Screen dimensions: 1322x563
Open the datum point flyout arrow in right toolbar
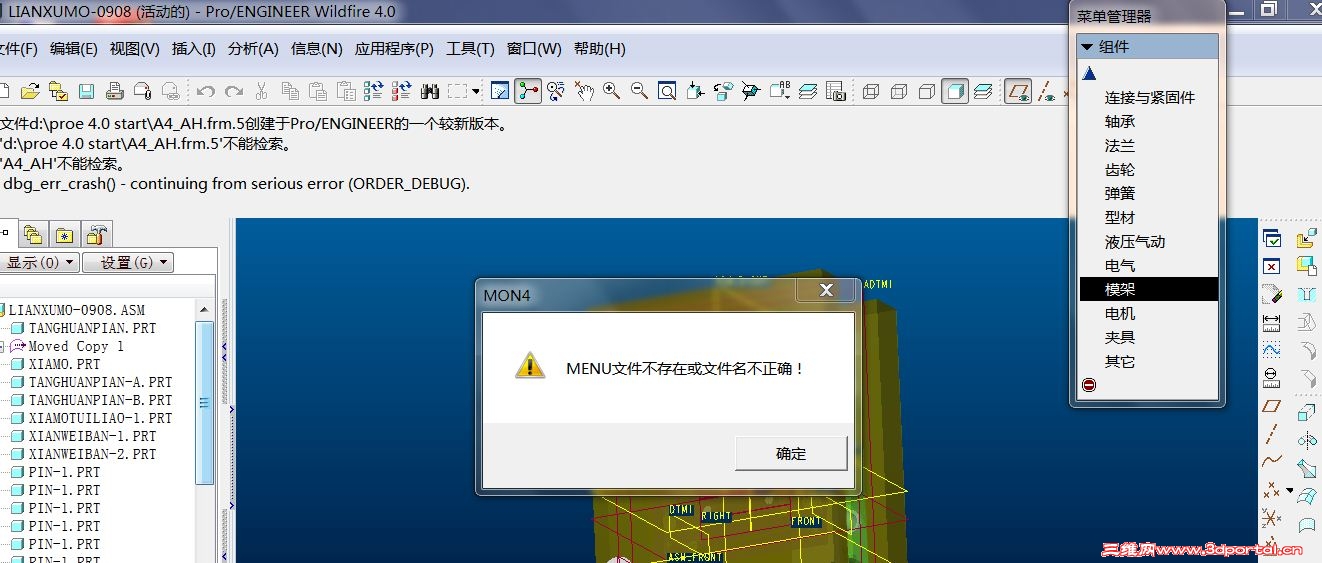pyautogui.click(x=1289, y=490)
